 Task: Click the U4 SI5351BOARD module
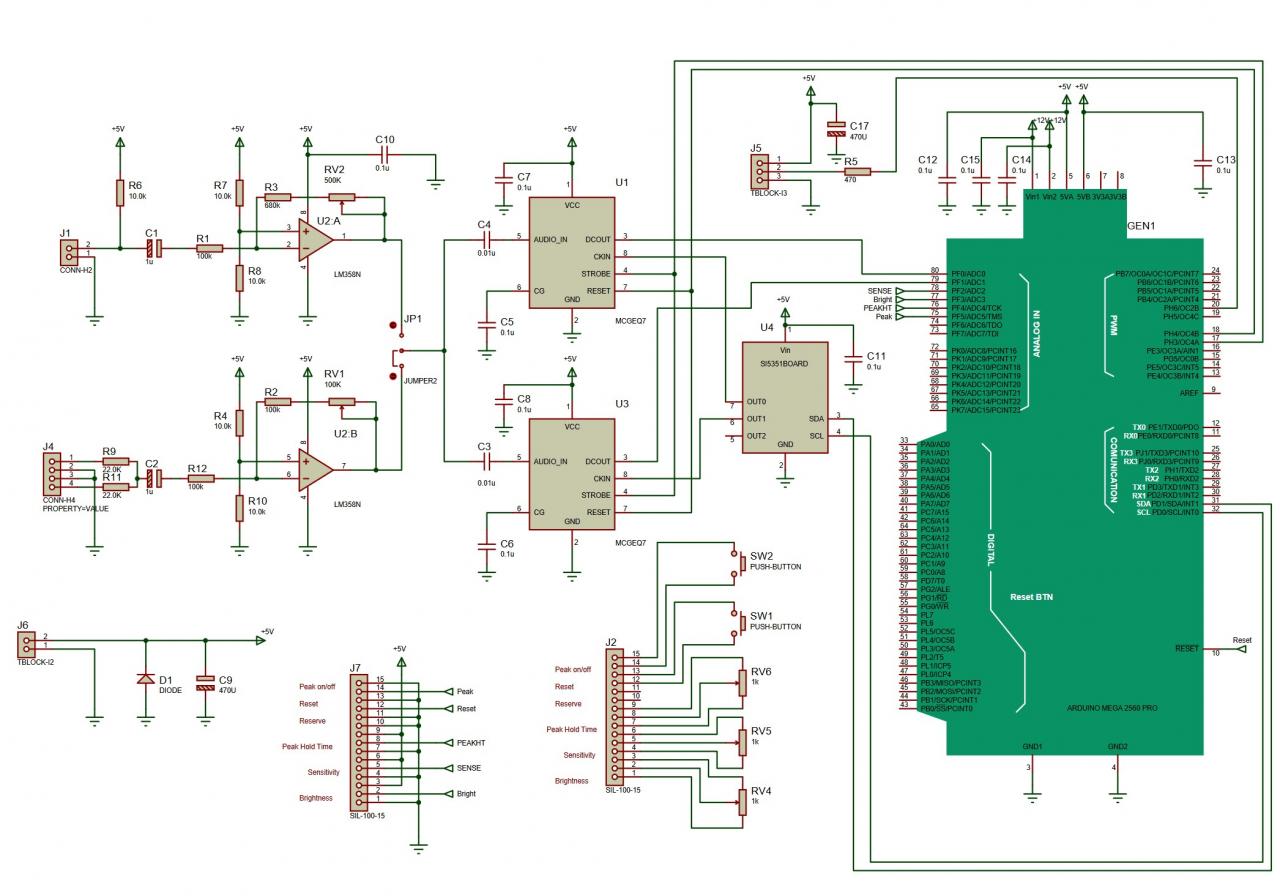pos(785,398)
